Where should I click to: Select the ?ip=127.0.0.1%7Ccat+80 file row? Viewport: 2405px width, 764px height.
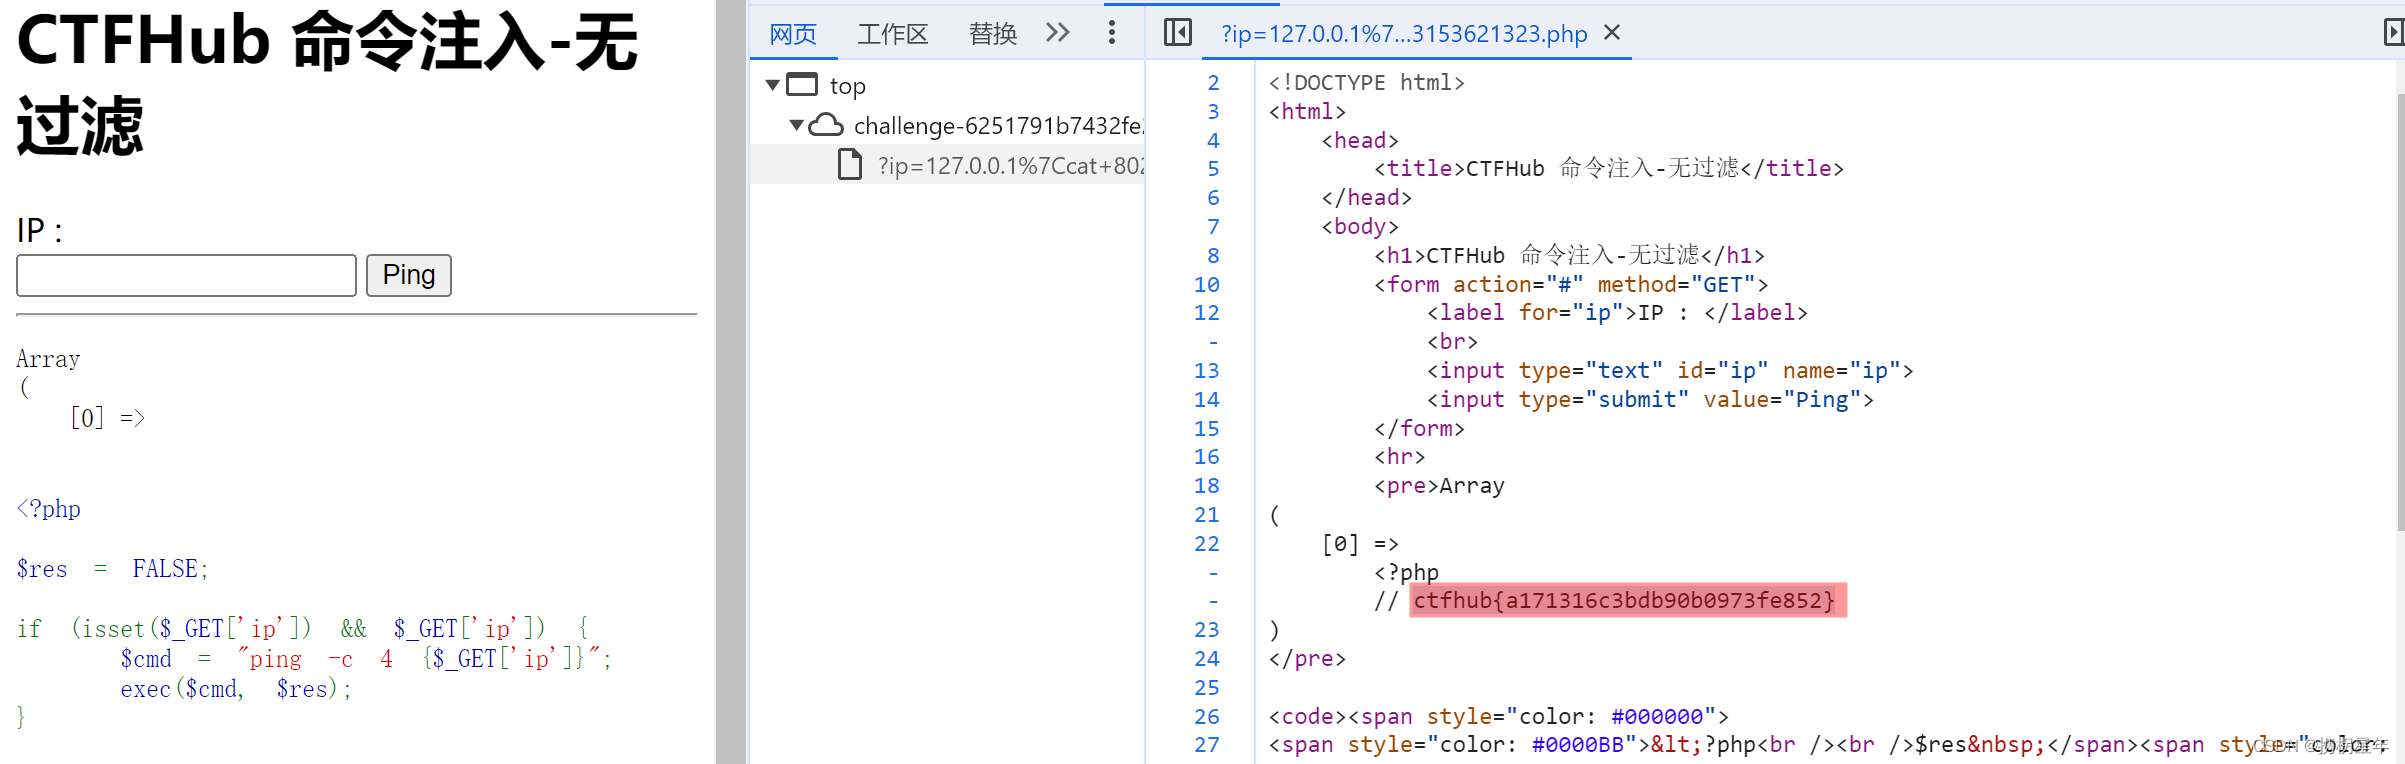click(x=948, y=165)
